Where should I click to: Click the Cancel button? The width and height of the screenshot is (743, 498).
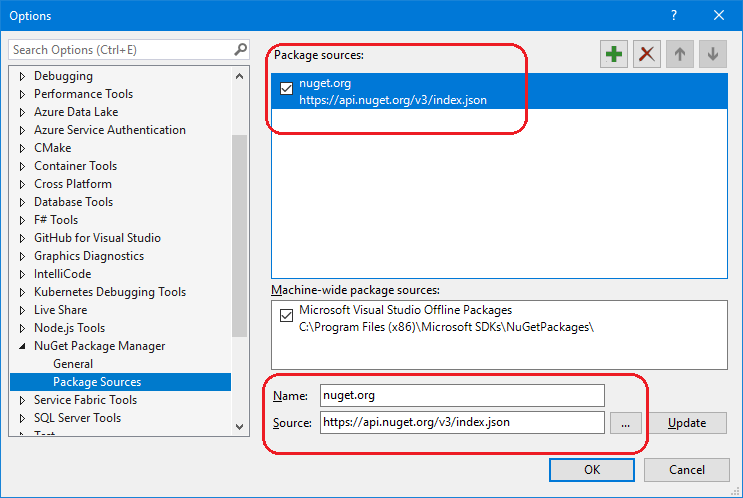[687, 470]
